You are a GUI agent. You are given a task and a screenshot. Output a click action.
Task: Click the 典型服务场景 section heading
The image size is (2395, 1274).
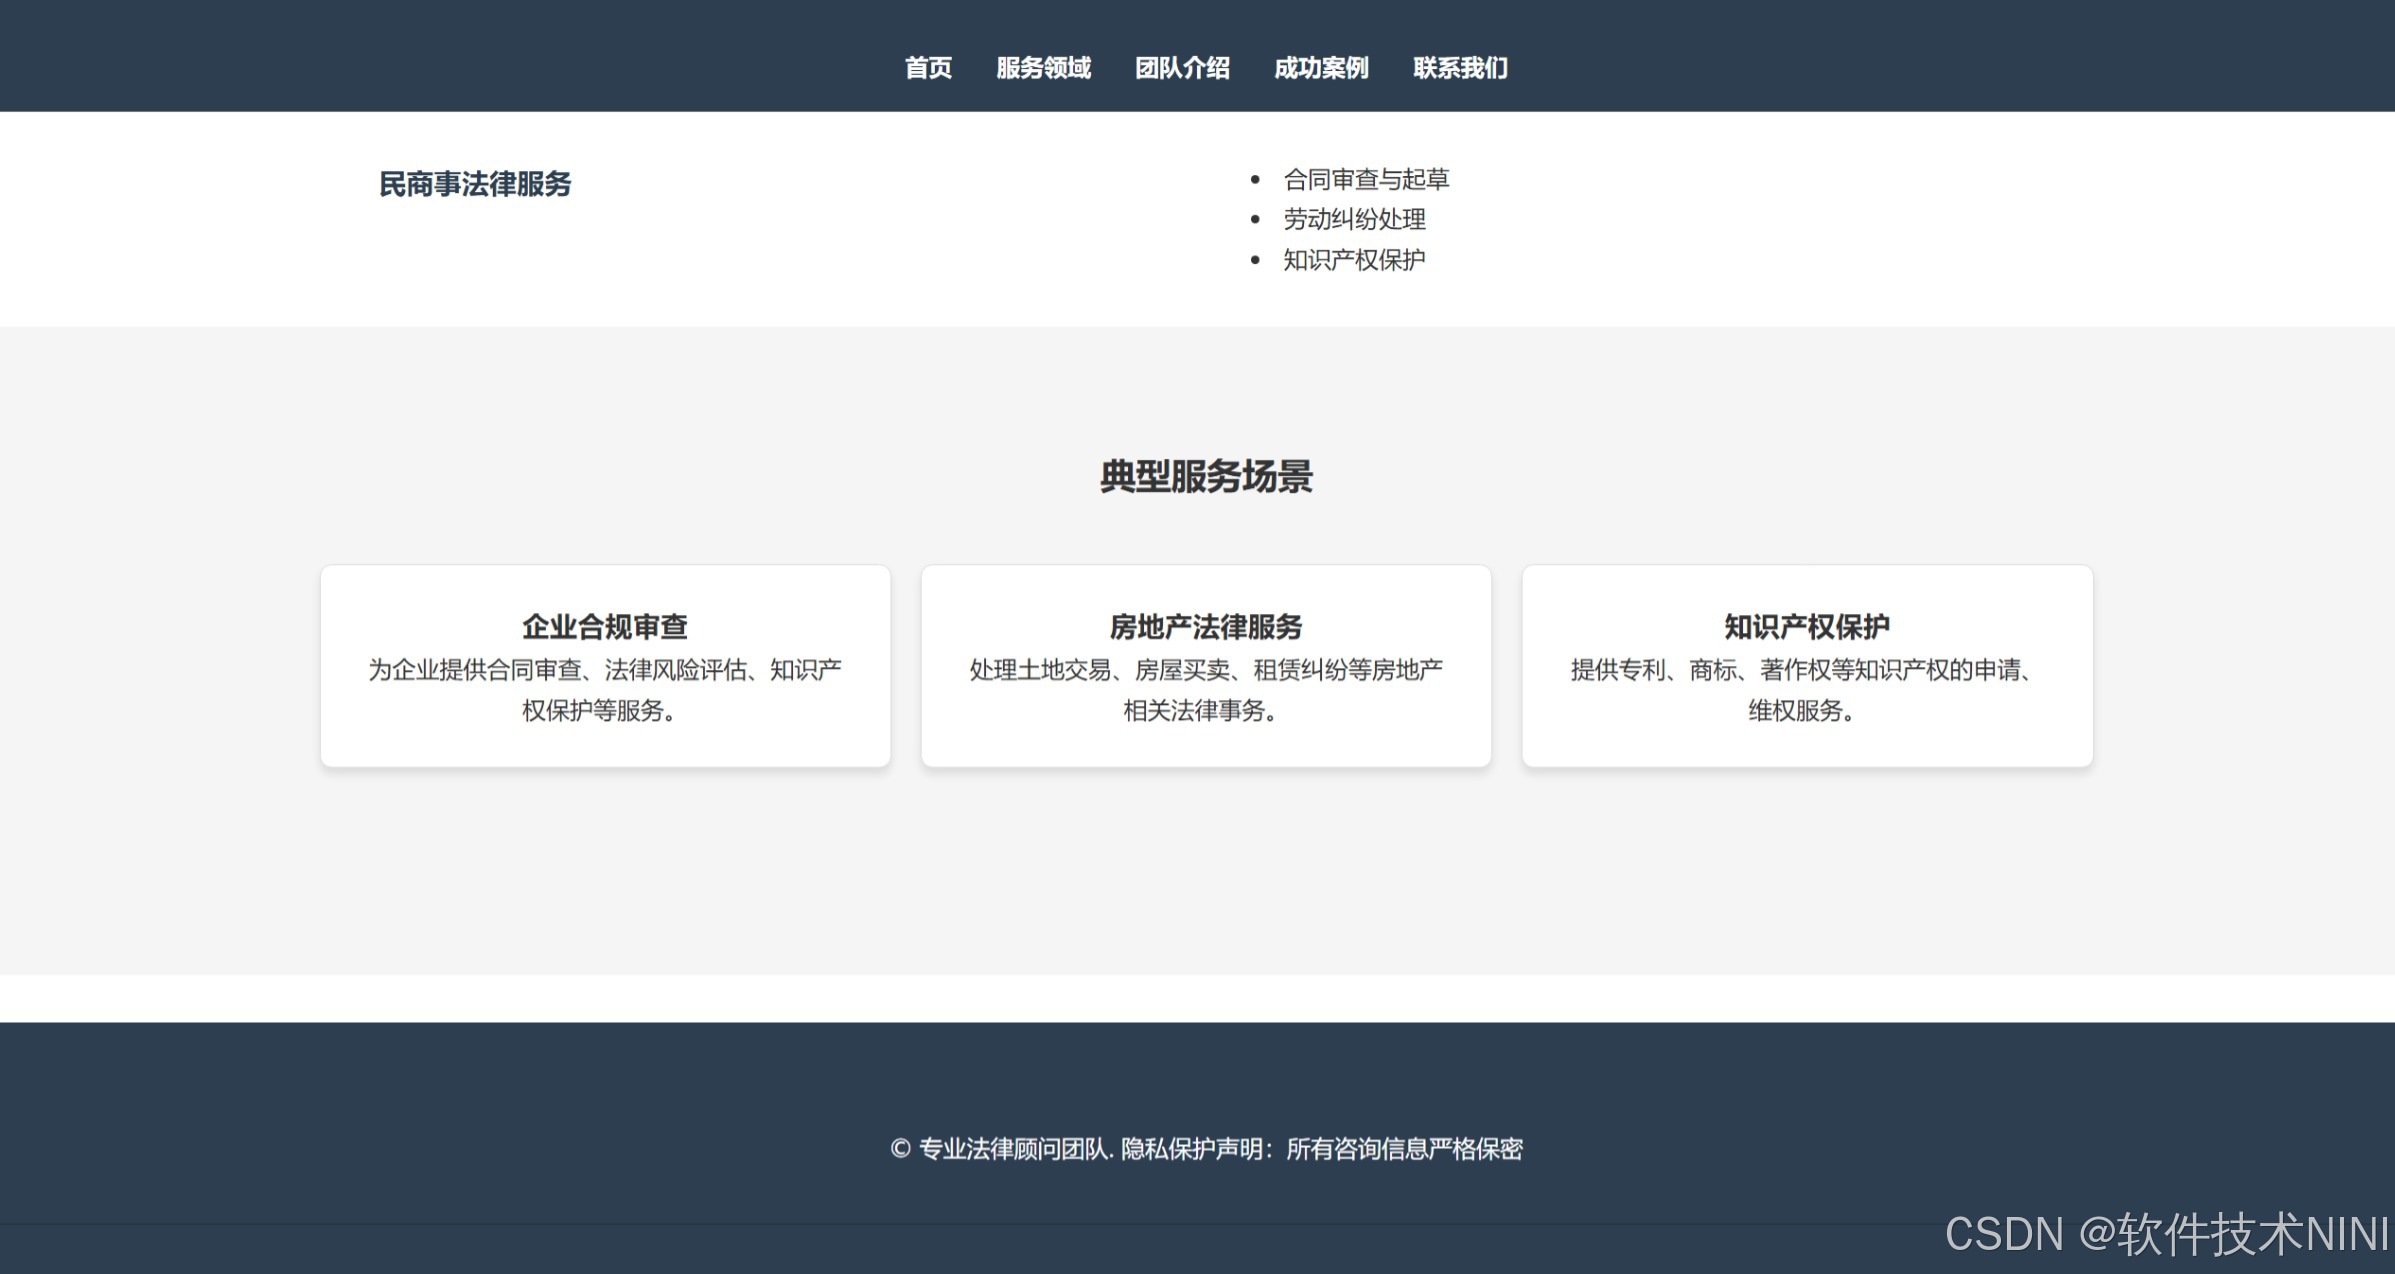1206,477
